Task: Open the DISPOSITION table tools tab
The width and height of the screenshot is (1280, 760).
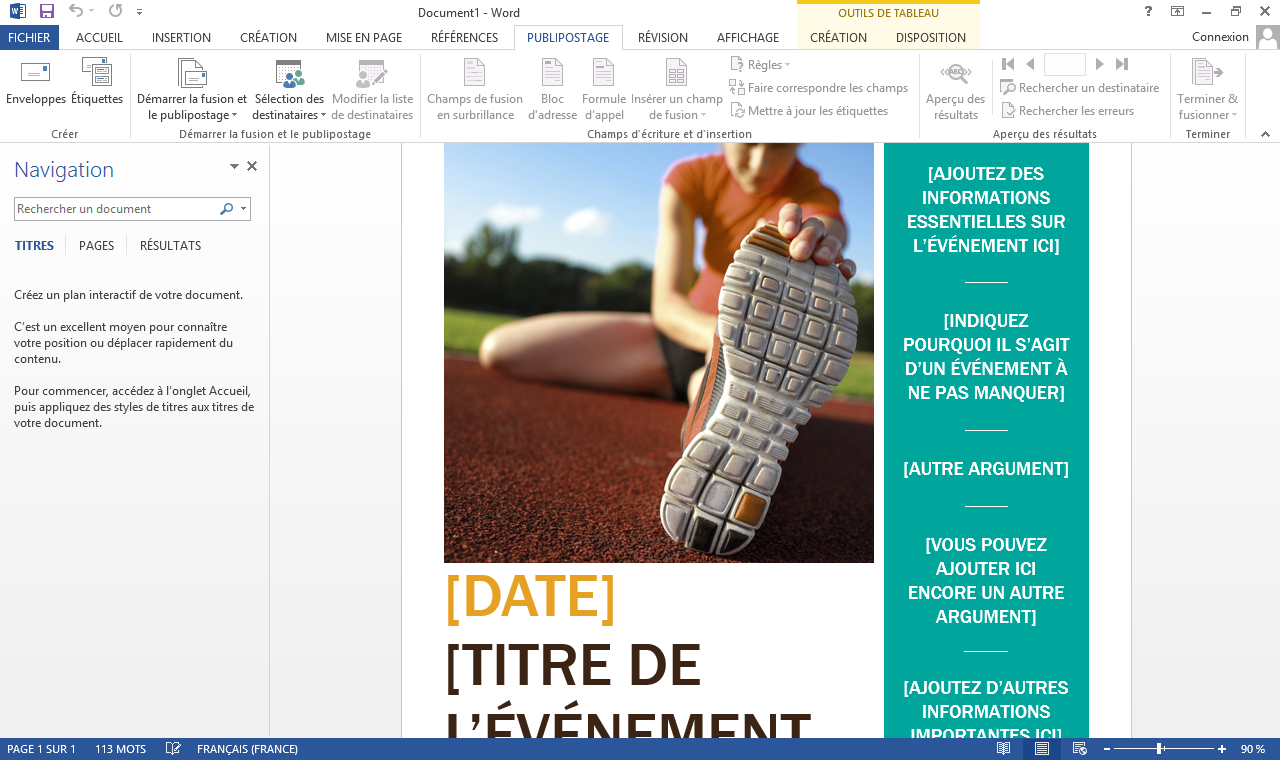Action: (931, 38)
